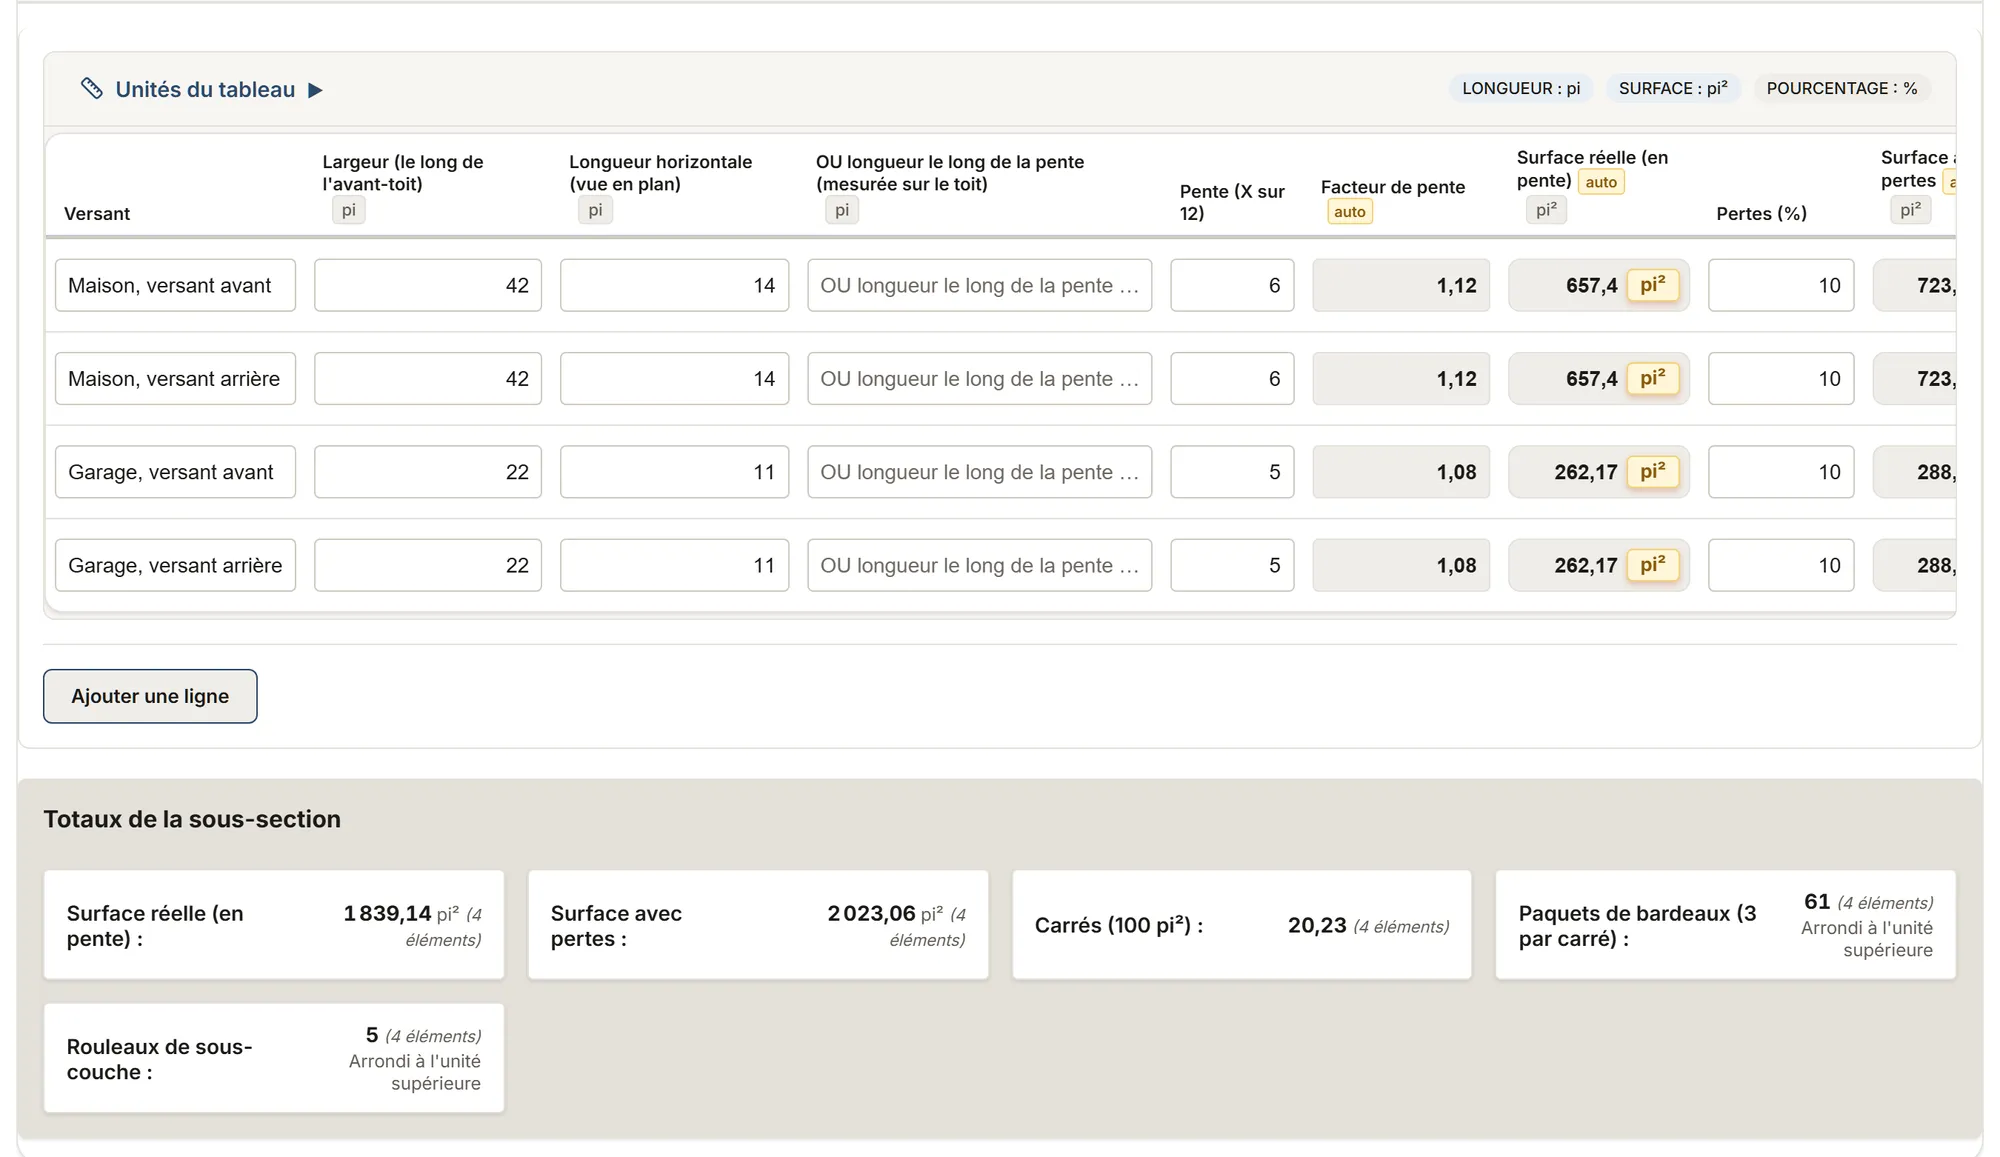Click pi² unit badge in Garage, versant avant row
Screen dimensions: 2000x1157
[x=1652, y=471]
